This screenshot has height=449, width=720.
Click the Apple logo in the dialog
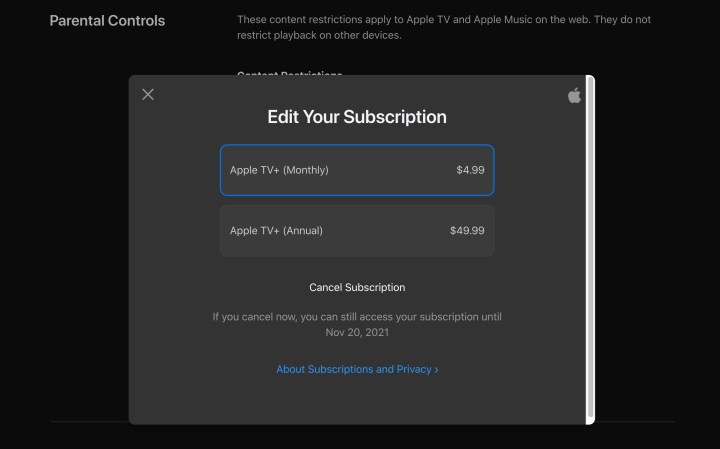point(574,96)
